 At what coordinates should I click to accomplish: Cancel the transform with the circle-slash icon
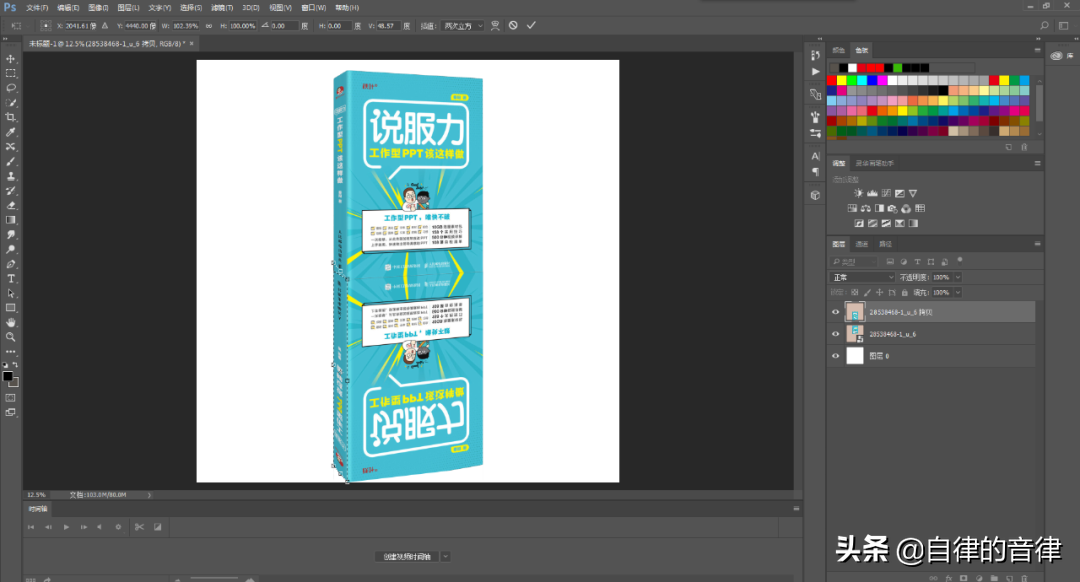513,25
